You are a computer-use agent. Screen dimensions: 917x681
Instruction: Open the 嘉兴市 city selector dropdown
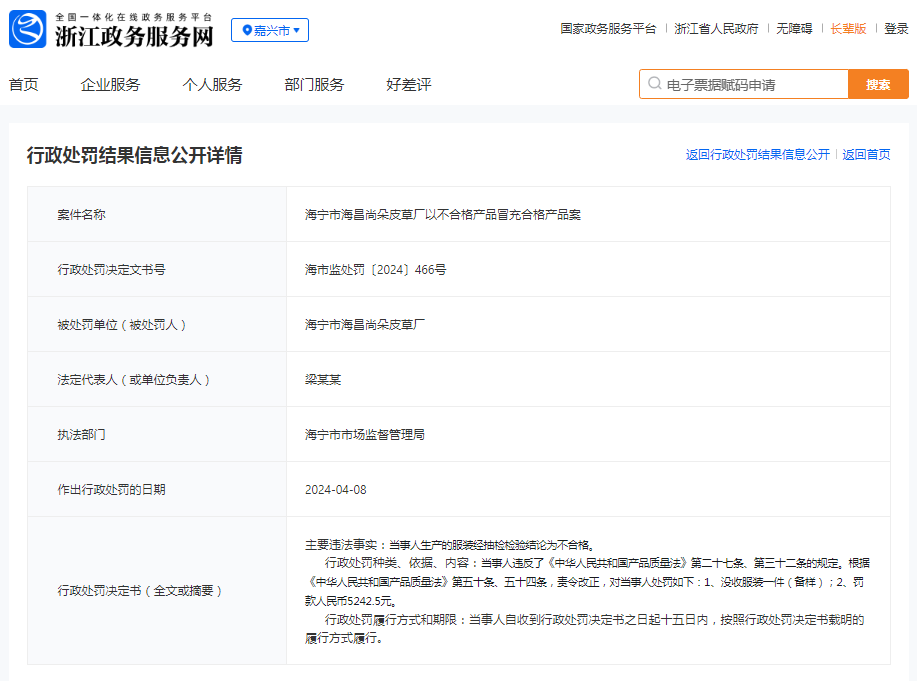pos(270,30)
